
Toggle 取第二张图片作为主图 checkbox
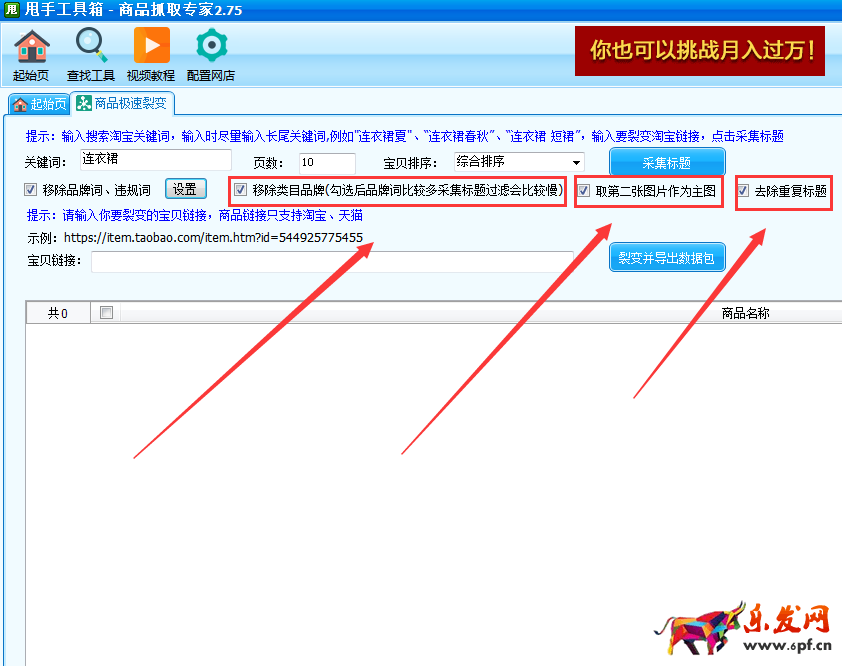point(584,191)
